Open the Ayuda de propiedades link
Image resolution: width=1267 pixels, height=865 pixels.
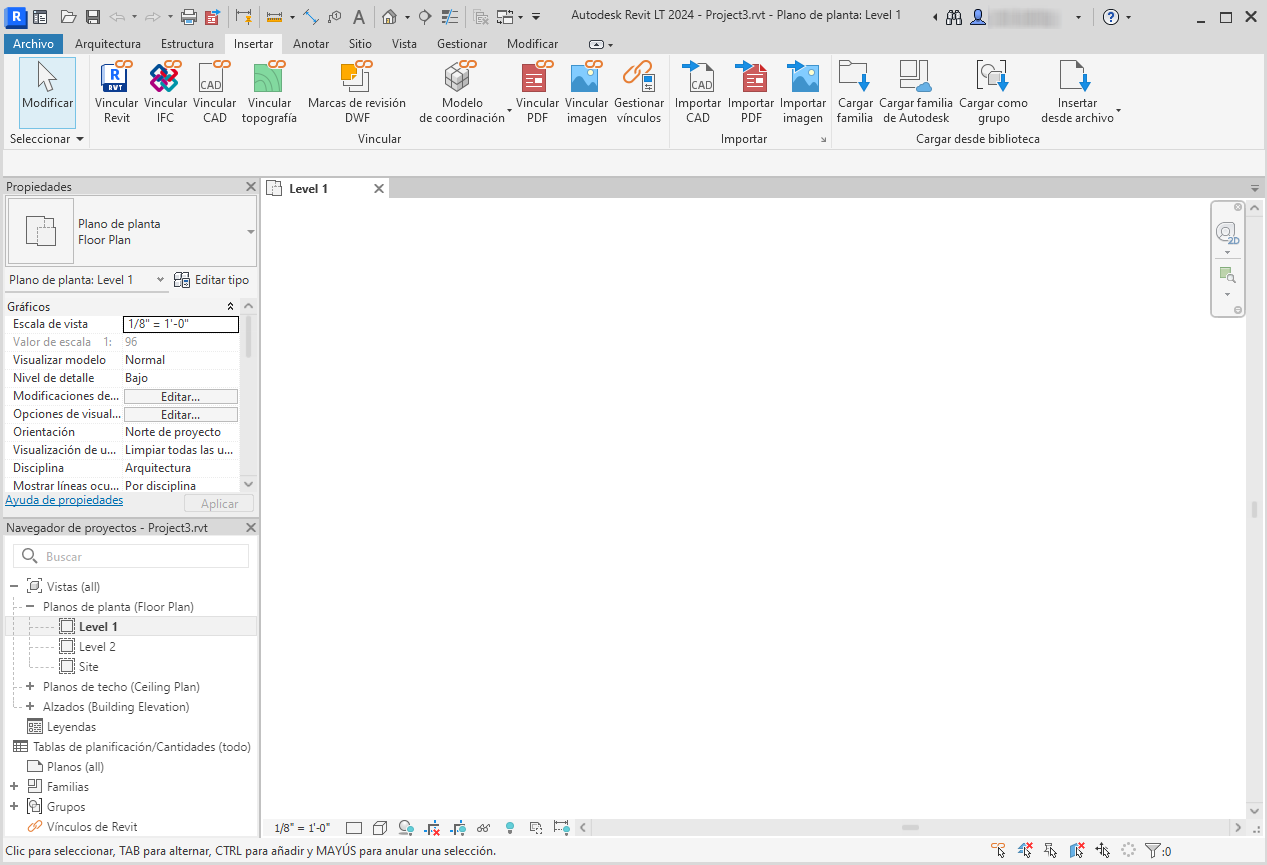64,500
